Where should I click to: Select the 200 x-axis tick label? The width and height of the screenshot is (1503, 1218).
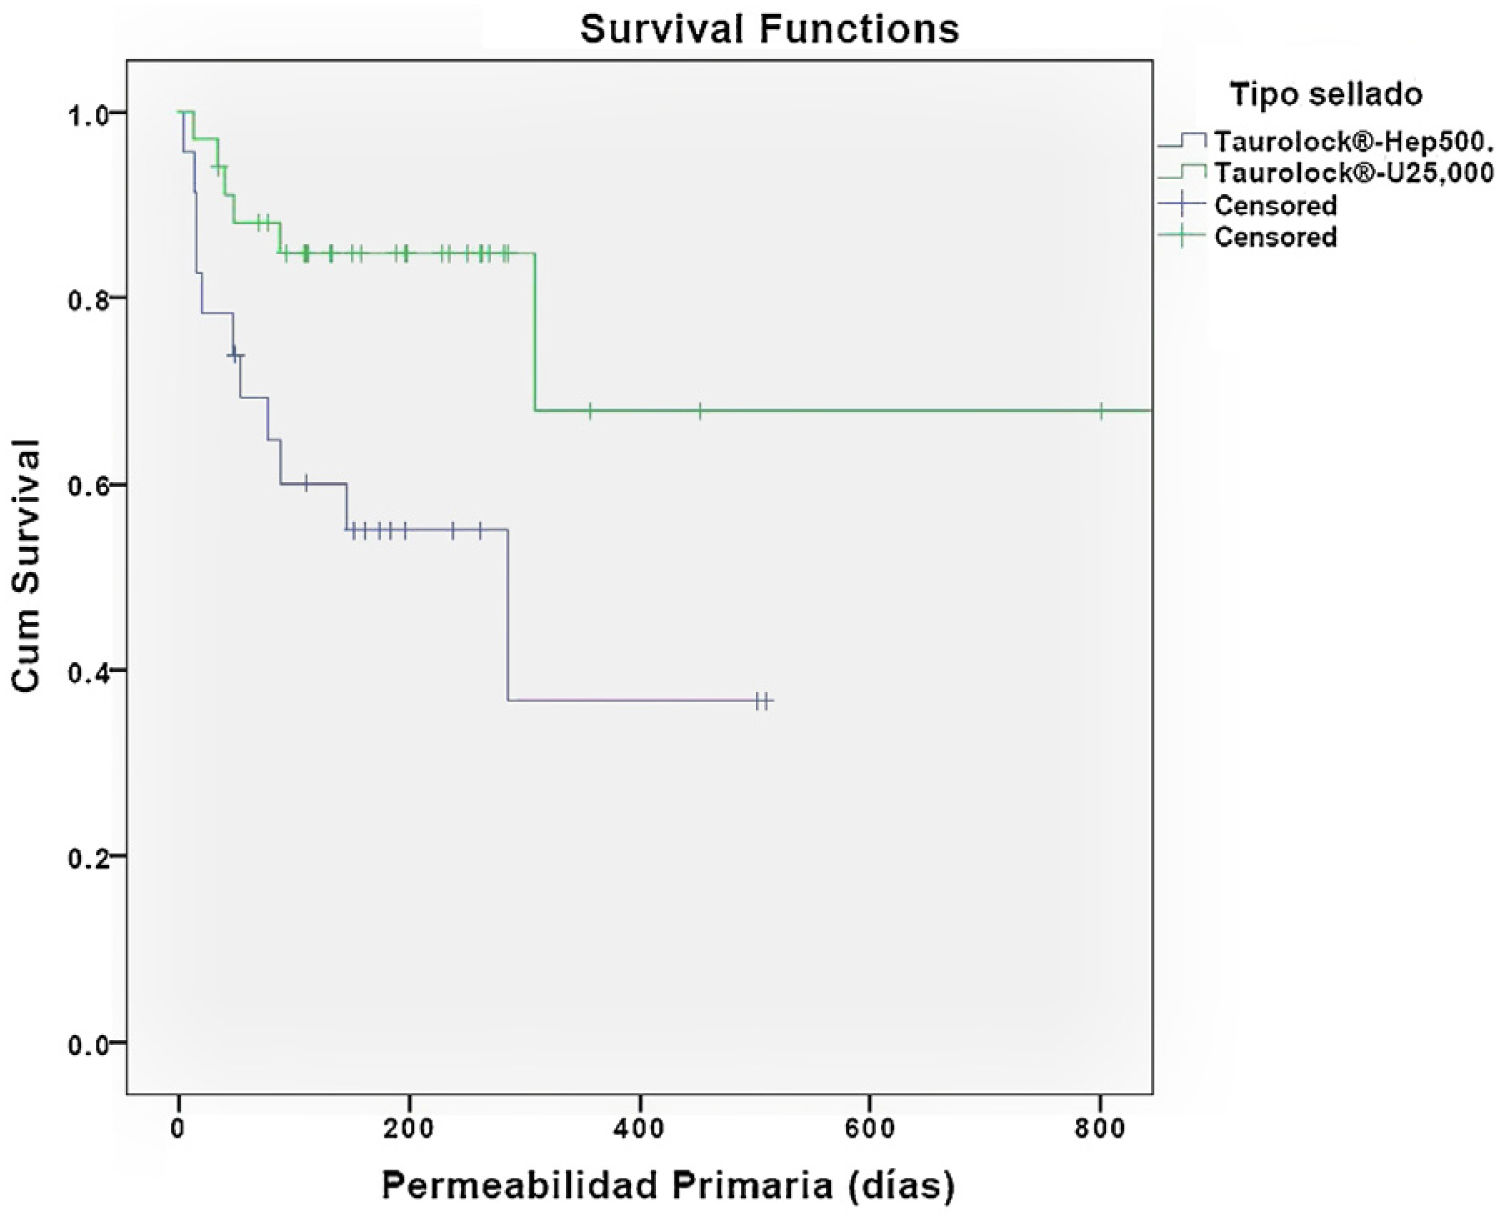[408, 1130]
